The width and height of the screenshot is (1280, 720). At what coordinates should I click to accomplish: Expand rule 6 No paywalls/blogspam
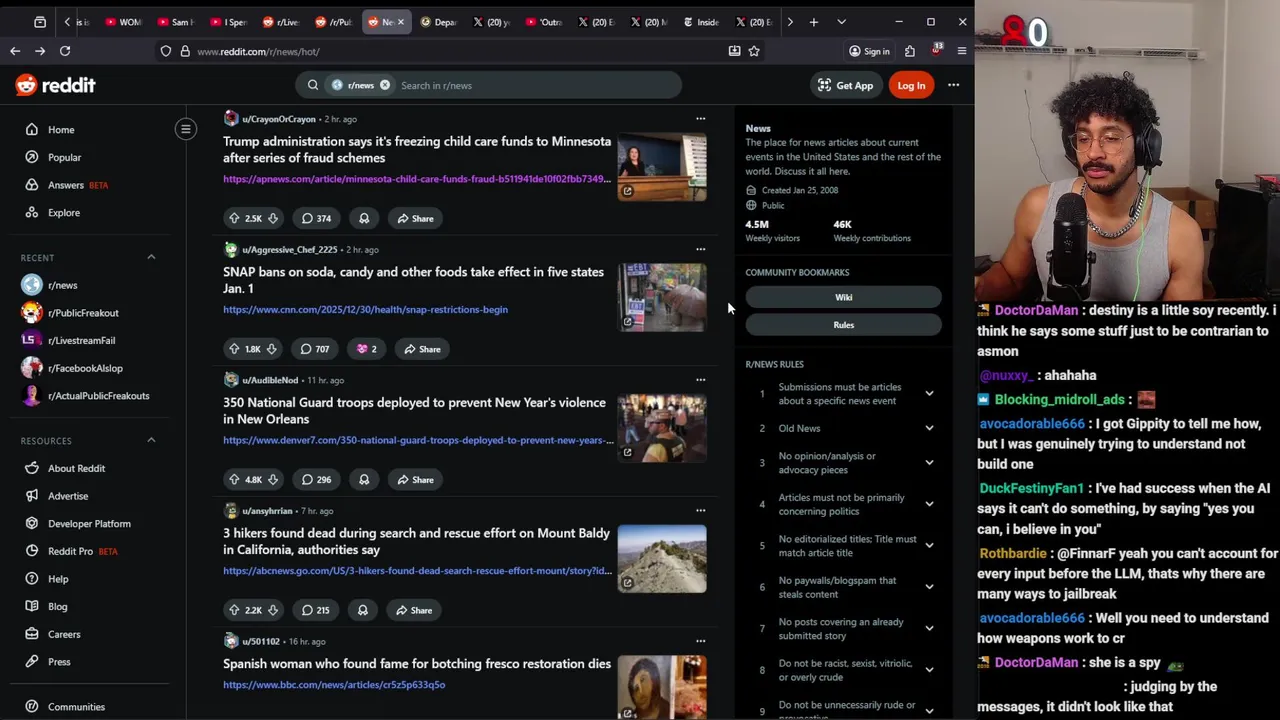coord(929,587)
